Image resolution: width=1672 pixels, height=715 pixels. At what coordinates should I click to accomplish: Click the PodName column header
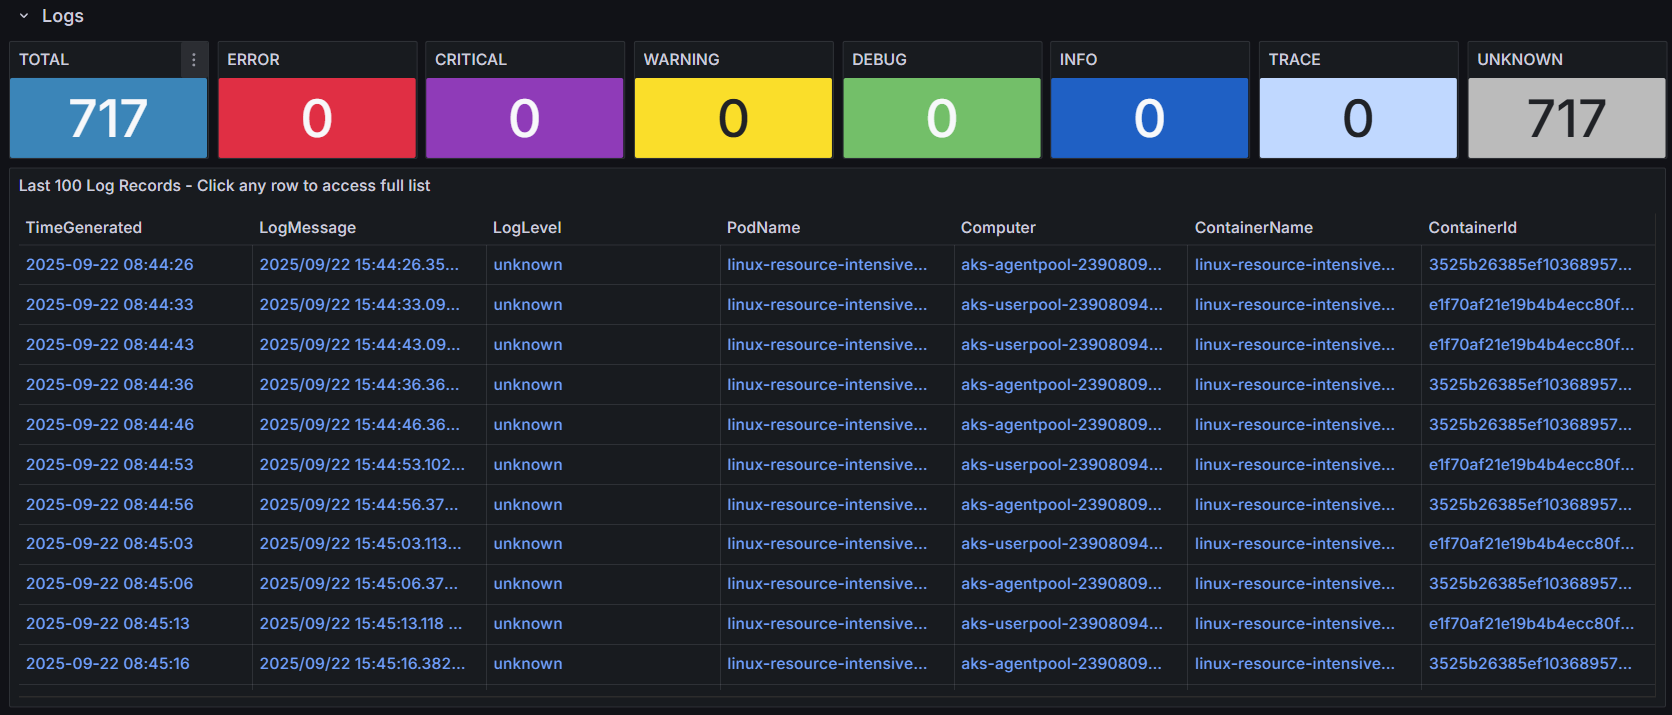click(763, 228)
